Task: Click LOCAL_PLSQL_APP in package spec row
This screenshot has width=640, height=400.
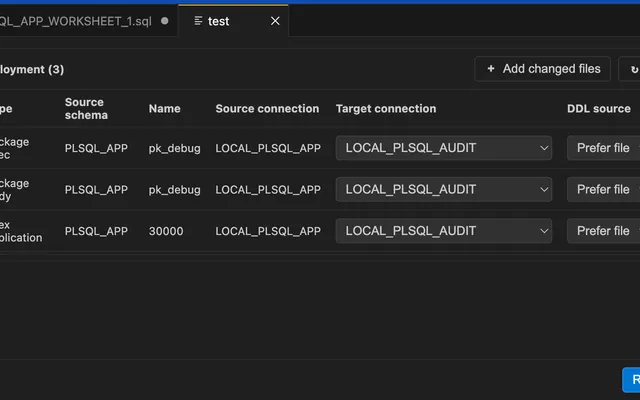Action: 268,148
